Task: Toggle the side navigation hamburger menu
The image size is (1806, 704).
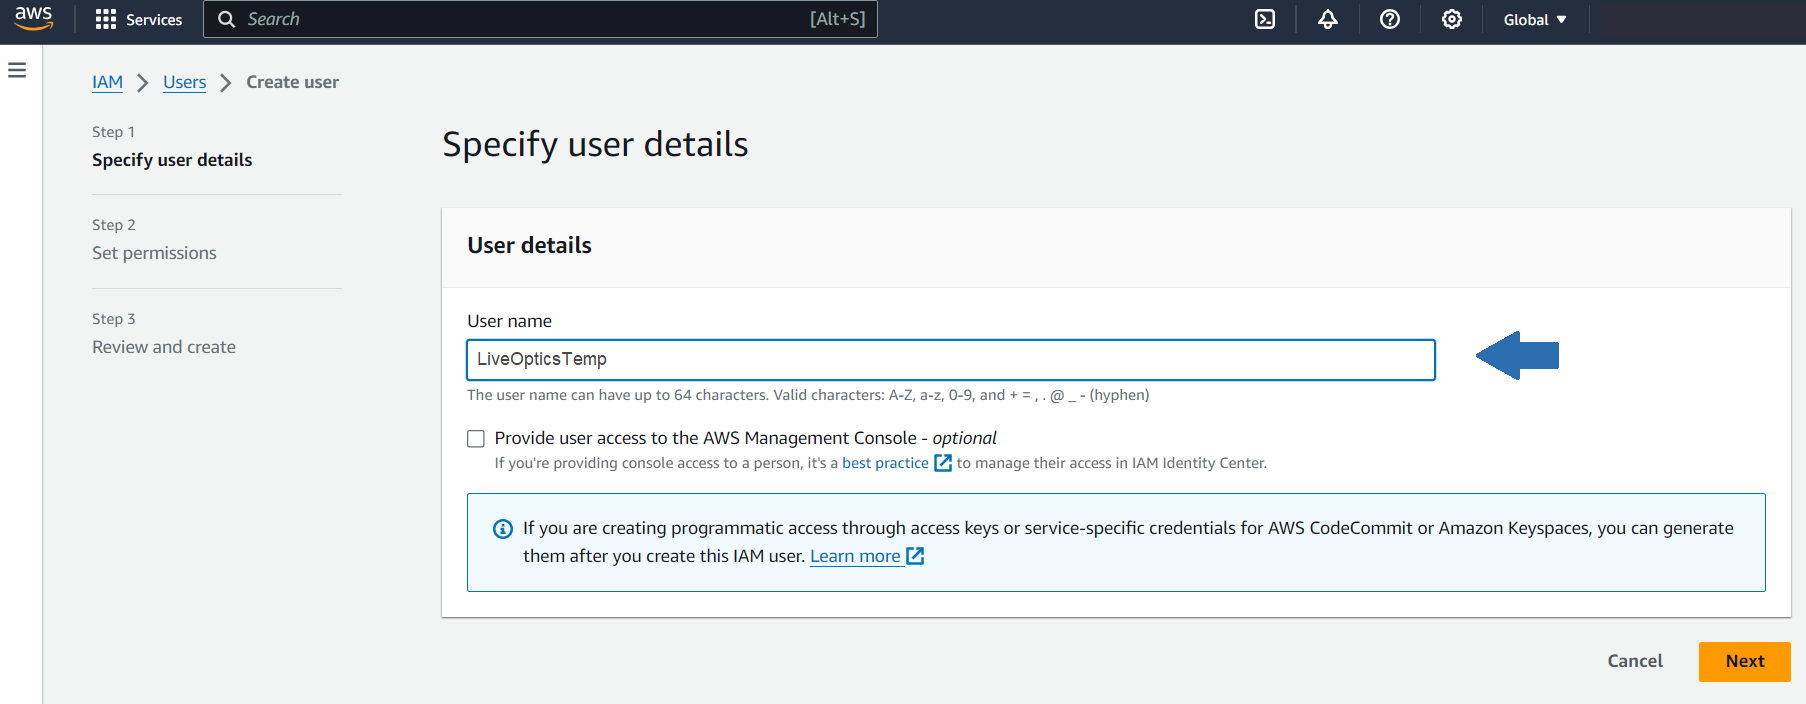Action: click(17, 70)
